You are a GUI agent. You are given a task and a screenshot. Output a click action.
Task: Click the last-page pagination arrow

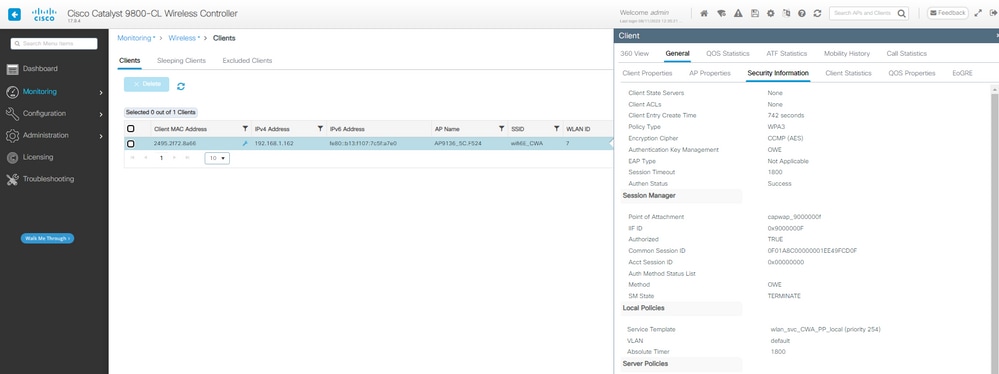point(187,158)
